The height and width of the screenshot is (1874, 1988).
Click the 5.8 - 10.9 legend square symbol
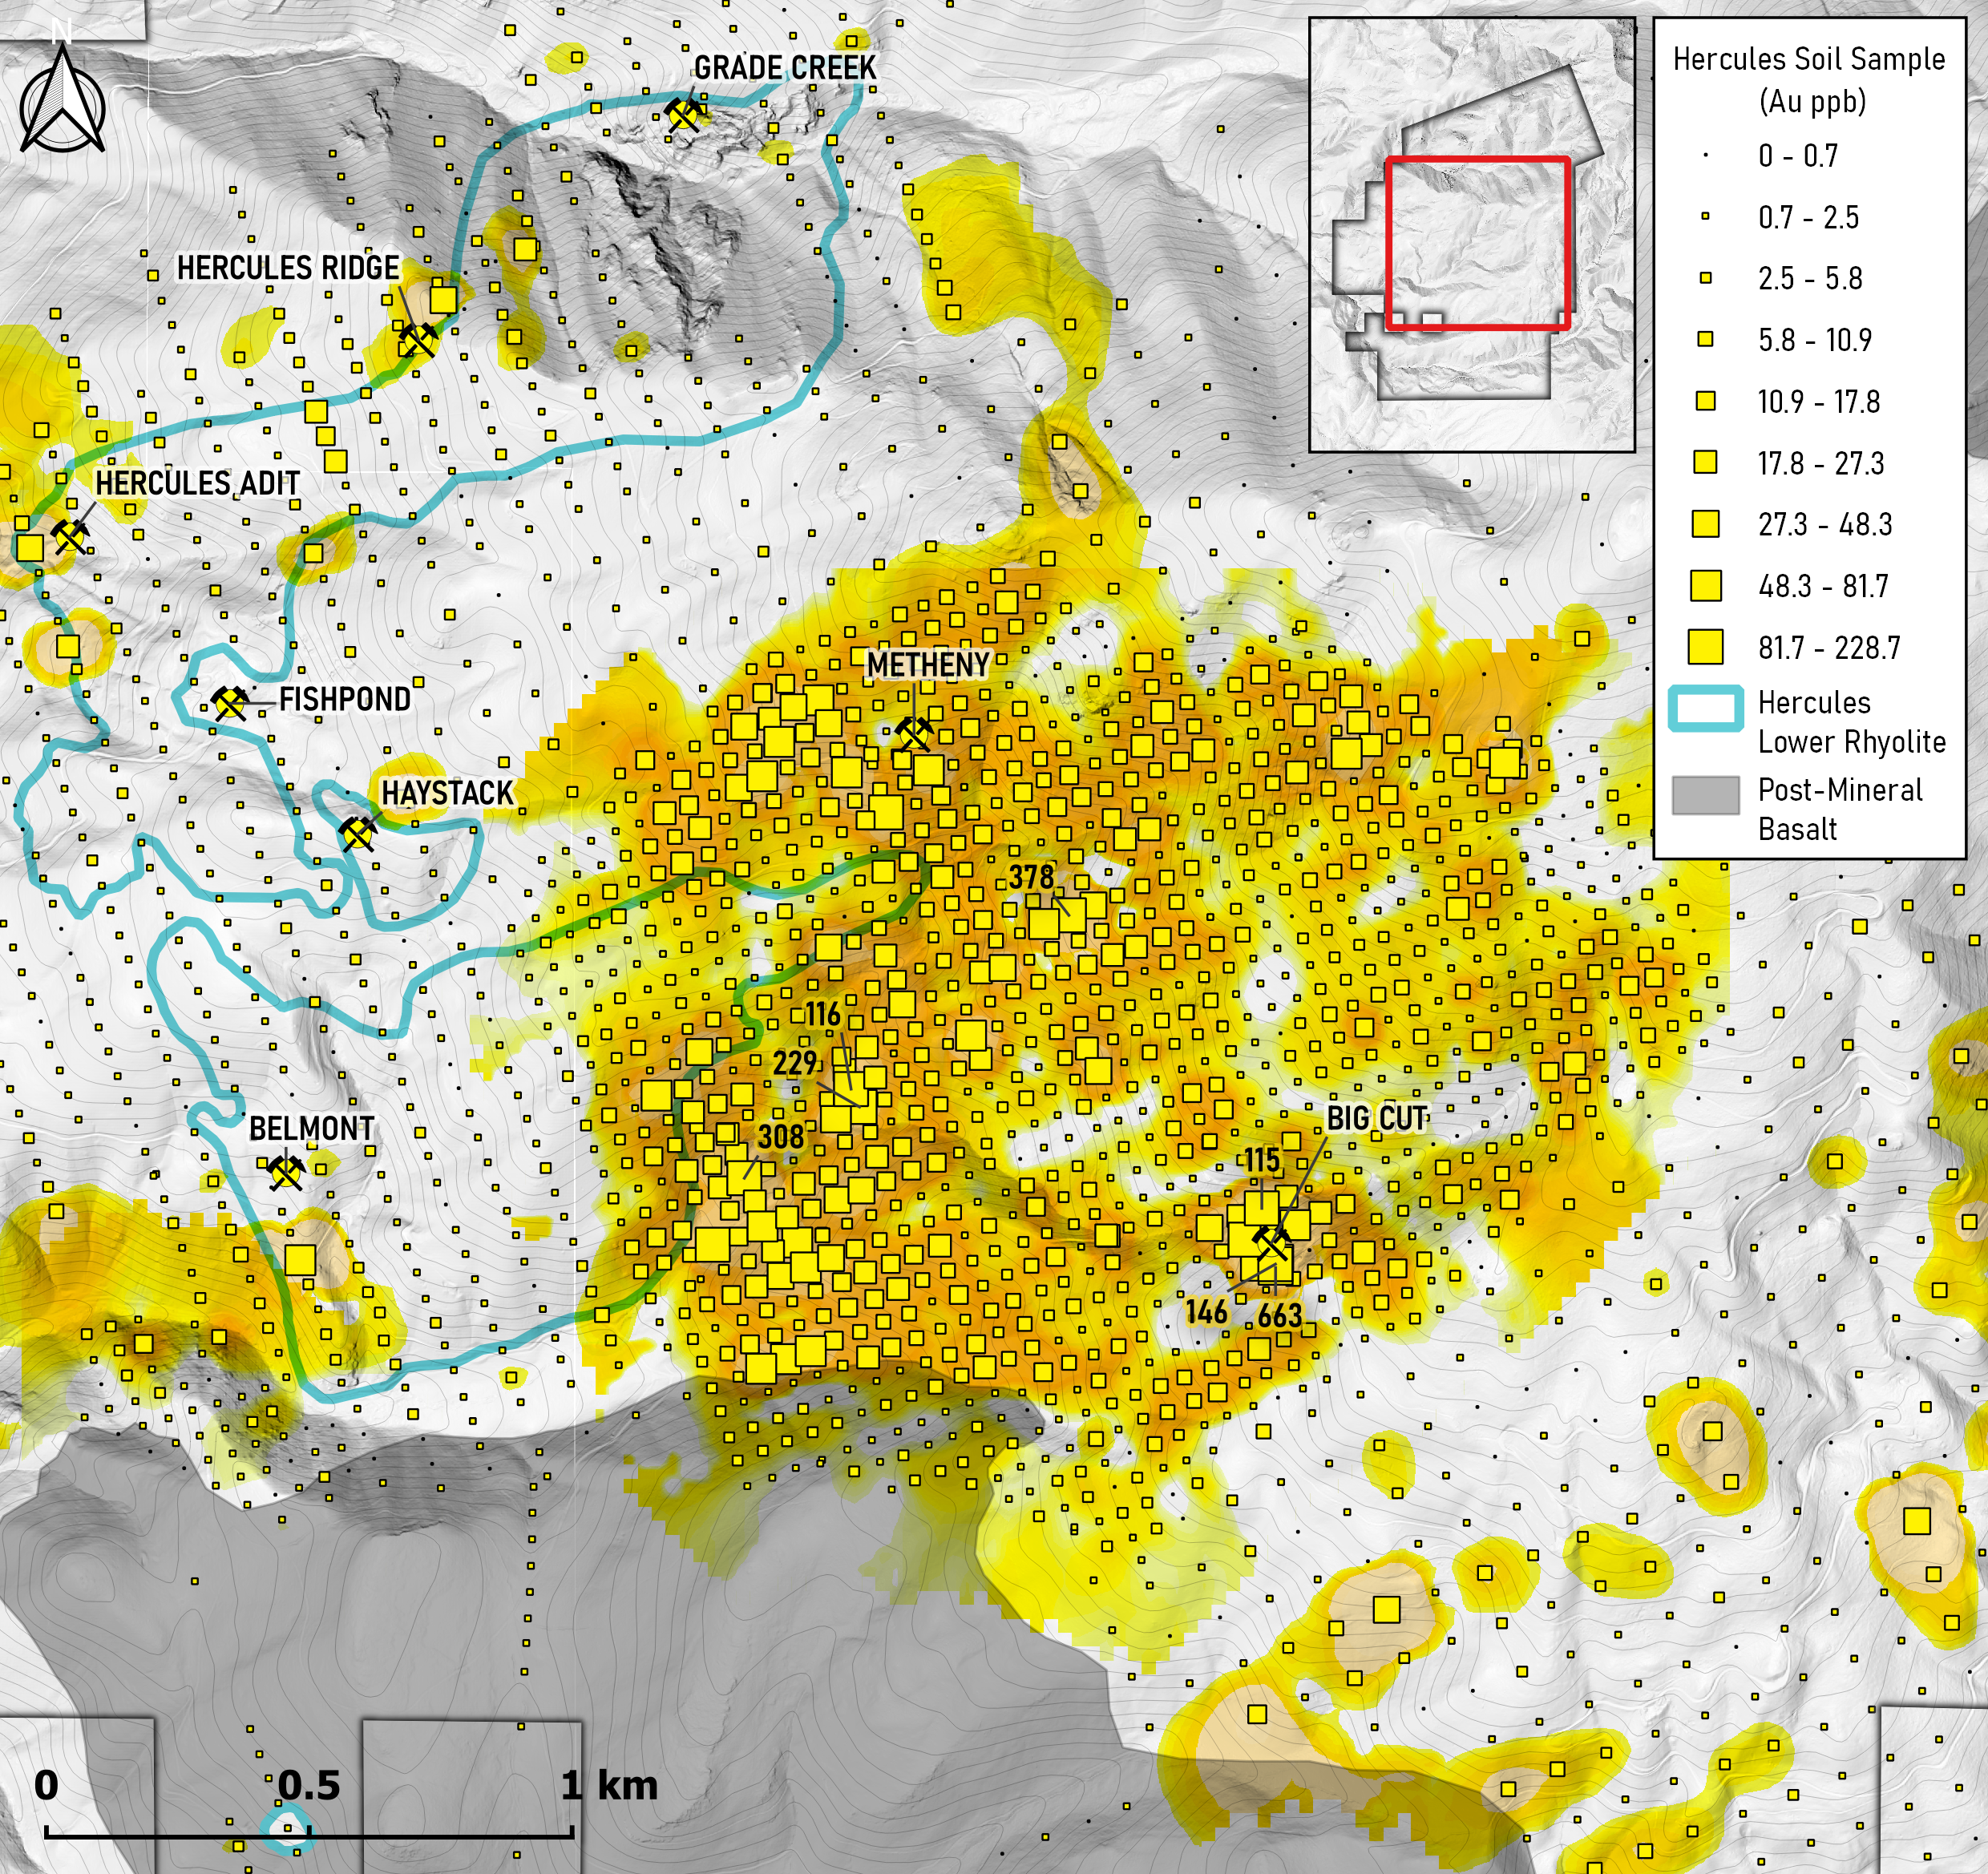pos(1705,340)
